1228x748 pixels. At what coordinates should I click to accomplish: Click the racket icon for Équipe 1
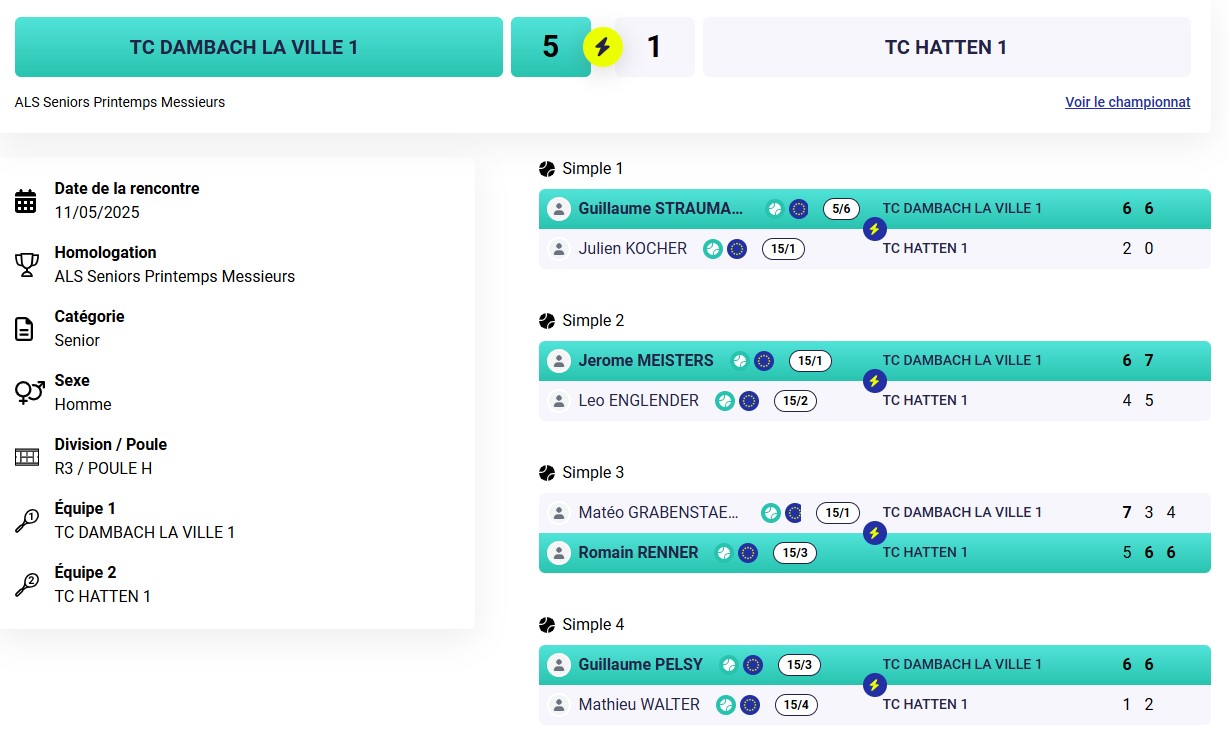[x=26, y=520]
